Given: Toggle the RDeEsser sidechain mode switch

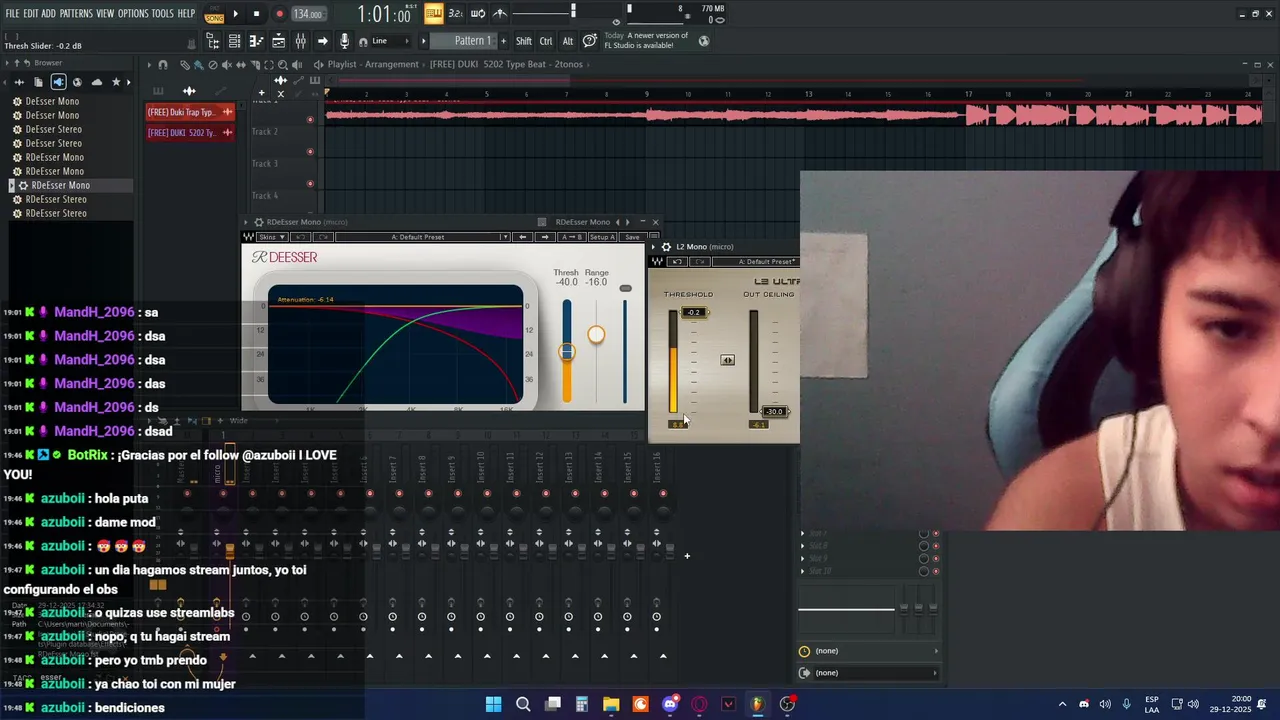Looking at the screenshot, I should click(x=626, y=288).
